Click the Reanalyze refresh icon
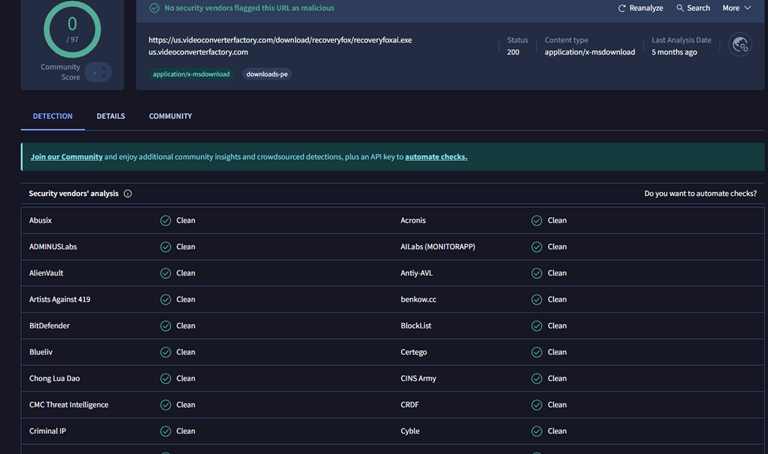This screenshot has width=768, height=454. coord(622,8)
